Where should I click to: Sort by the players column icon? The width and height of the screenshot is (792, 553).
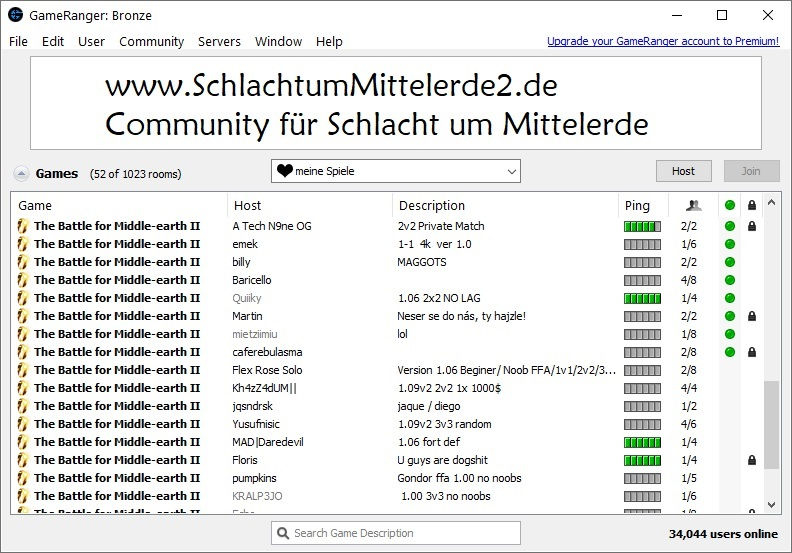click(694, 205)
